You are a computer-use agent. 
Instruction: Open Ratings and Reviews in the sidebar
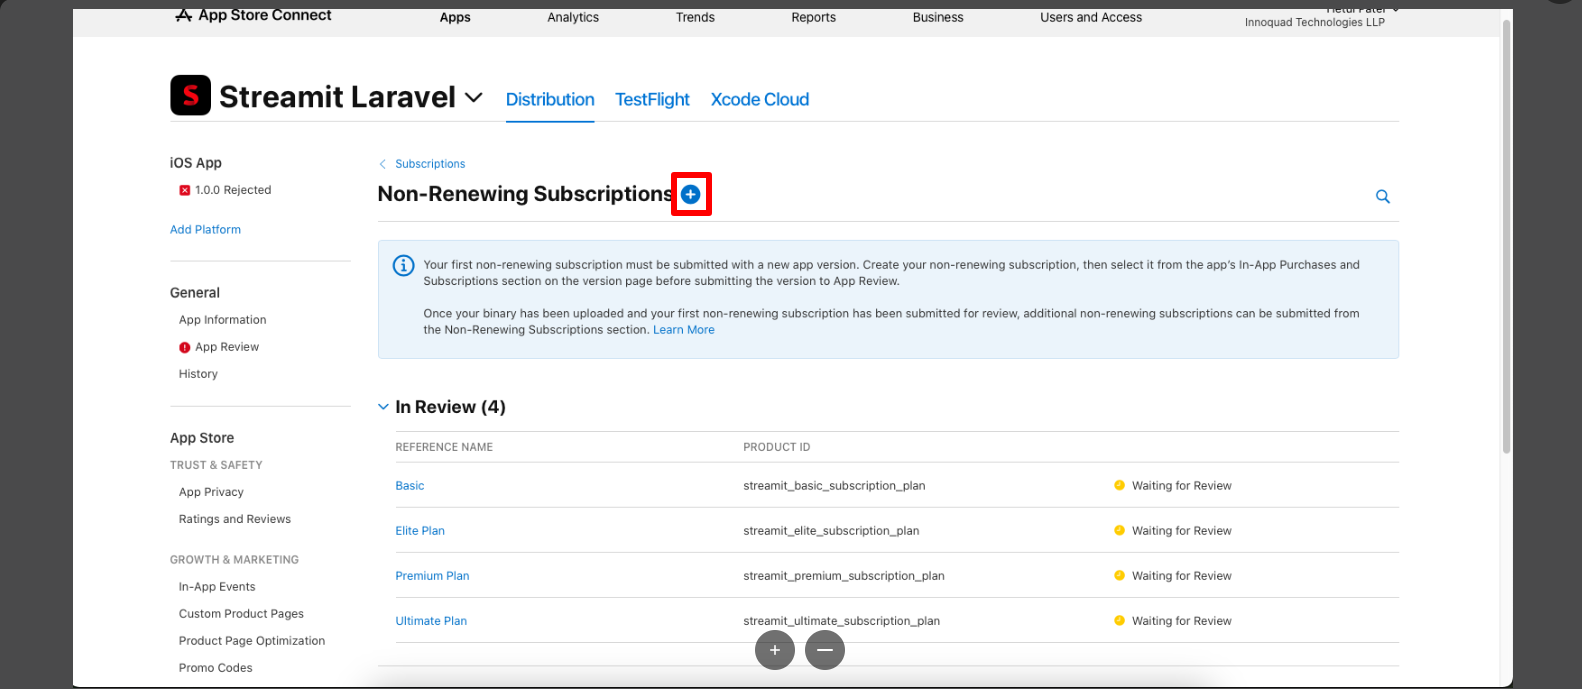(235, 519)
